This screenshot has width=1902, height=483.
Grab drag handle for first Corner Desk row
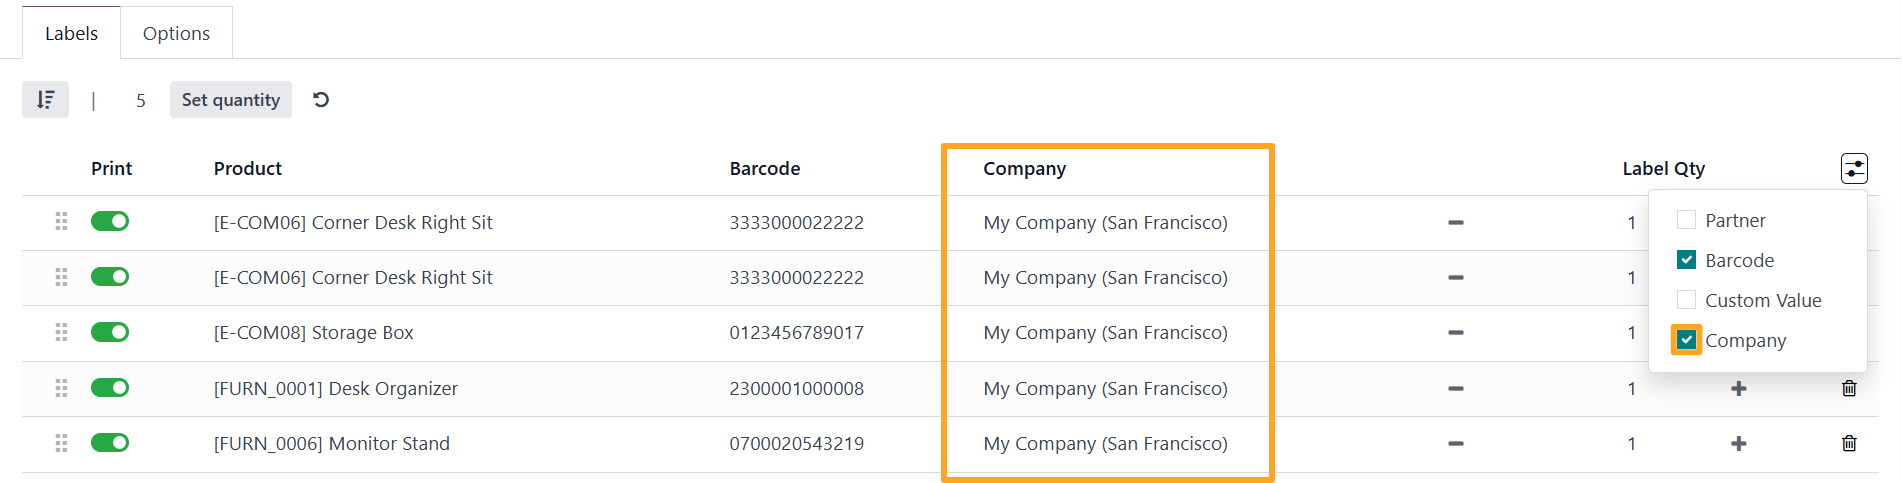tap(61, 222)
